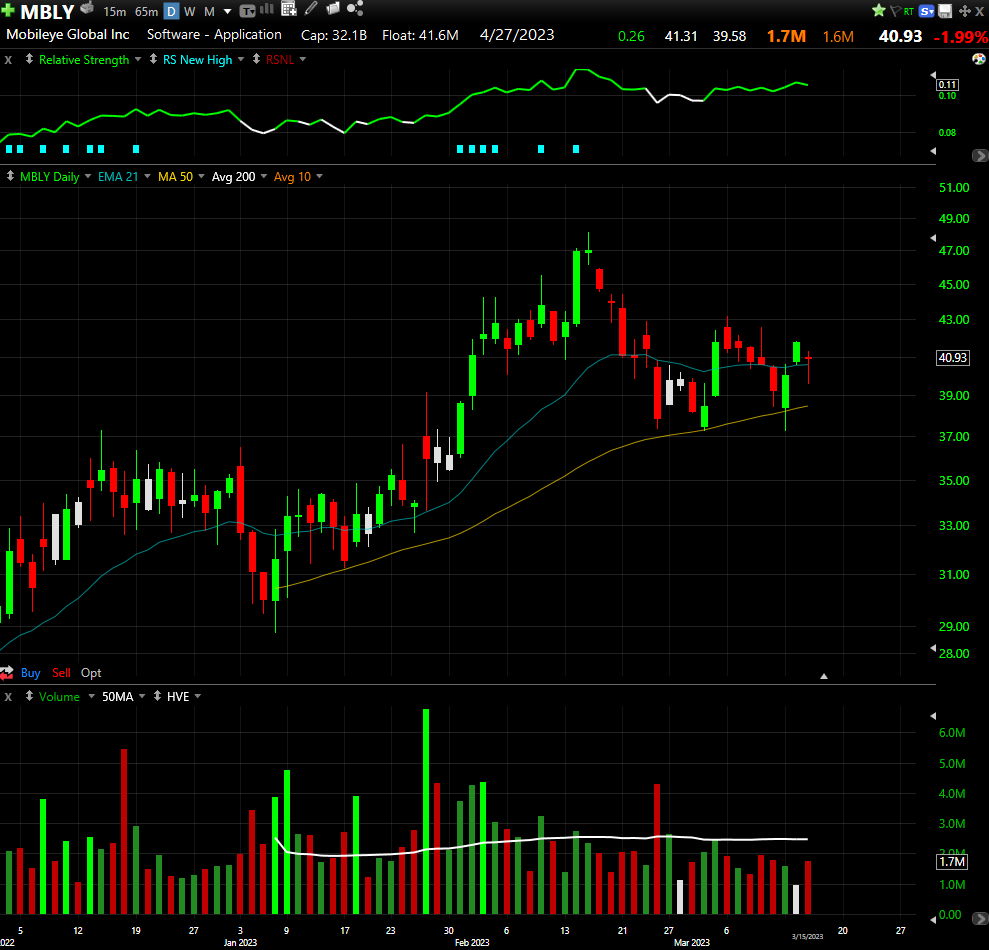The width and height of the screenshot is (989, 950).
Task: Click the 3/15/2023 date axis marker
Action: coord(807,936)
